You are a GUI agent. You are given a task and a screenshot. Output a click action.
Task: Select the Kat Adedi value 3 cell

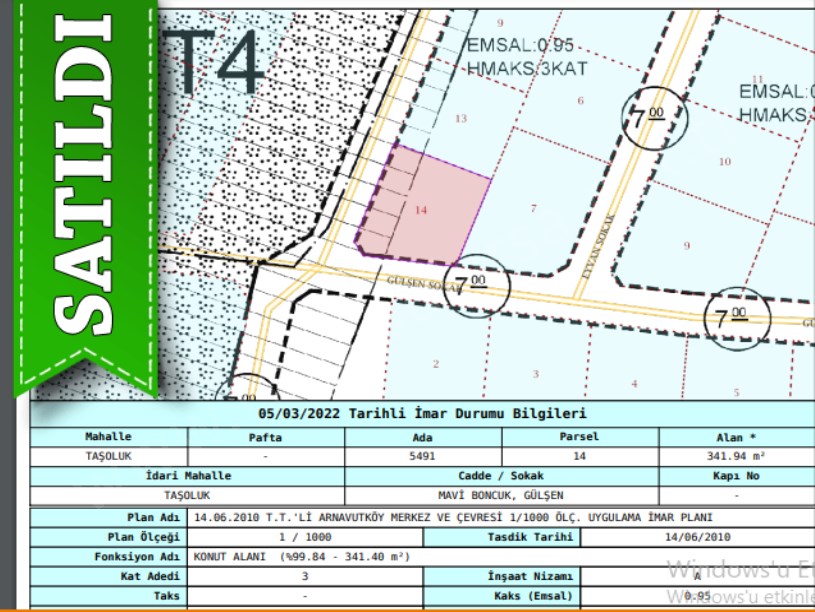[305, 576]
